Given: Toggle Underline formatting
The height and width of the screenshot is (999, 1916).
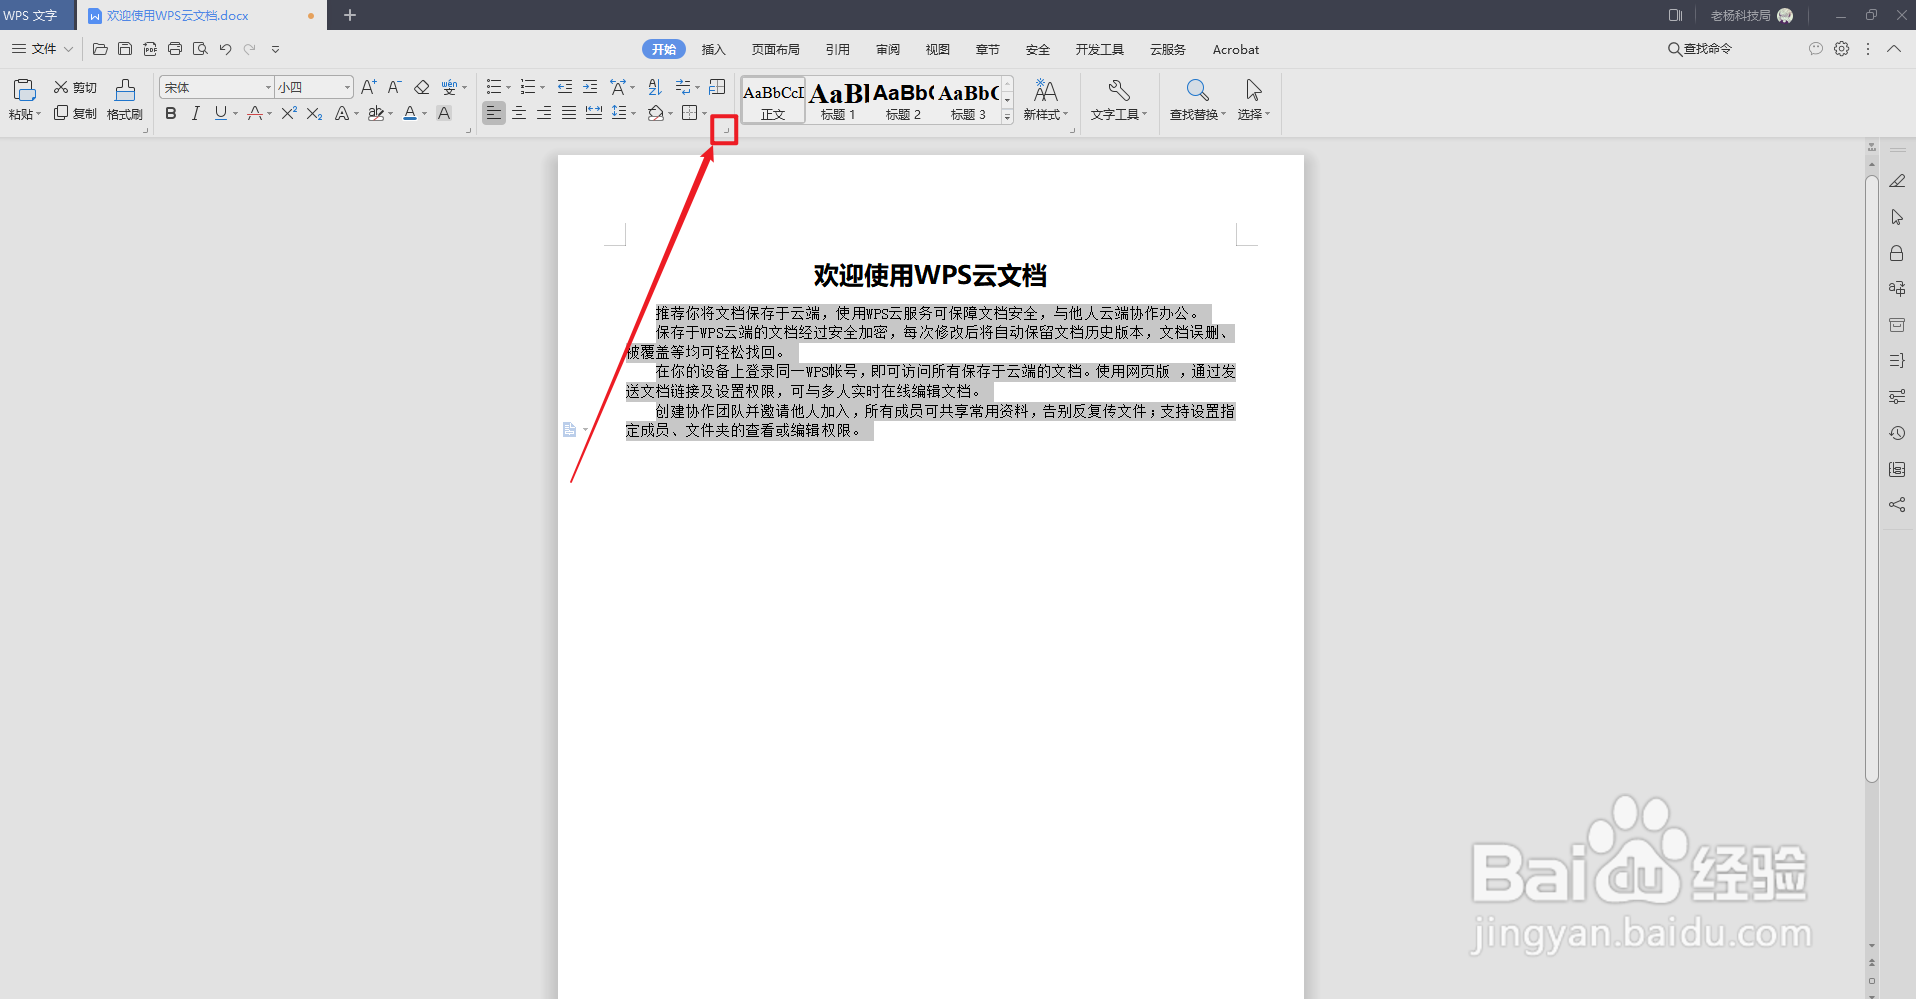Looking at the screenshot, I should click(221, 114).
